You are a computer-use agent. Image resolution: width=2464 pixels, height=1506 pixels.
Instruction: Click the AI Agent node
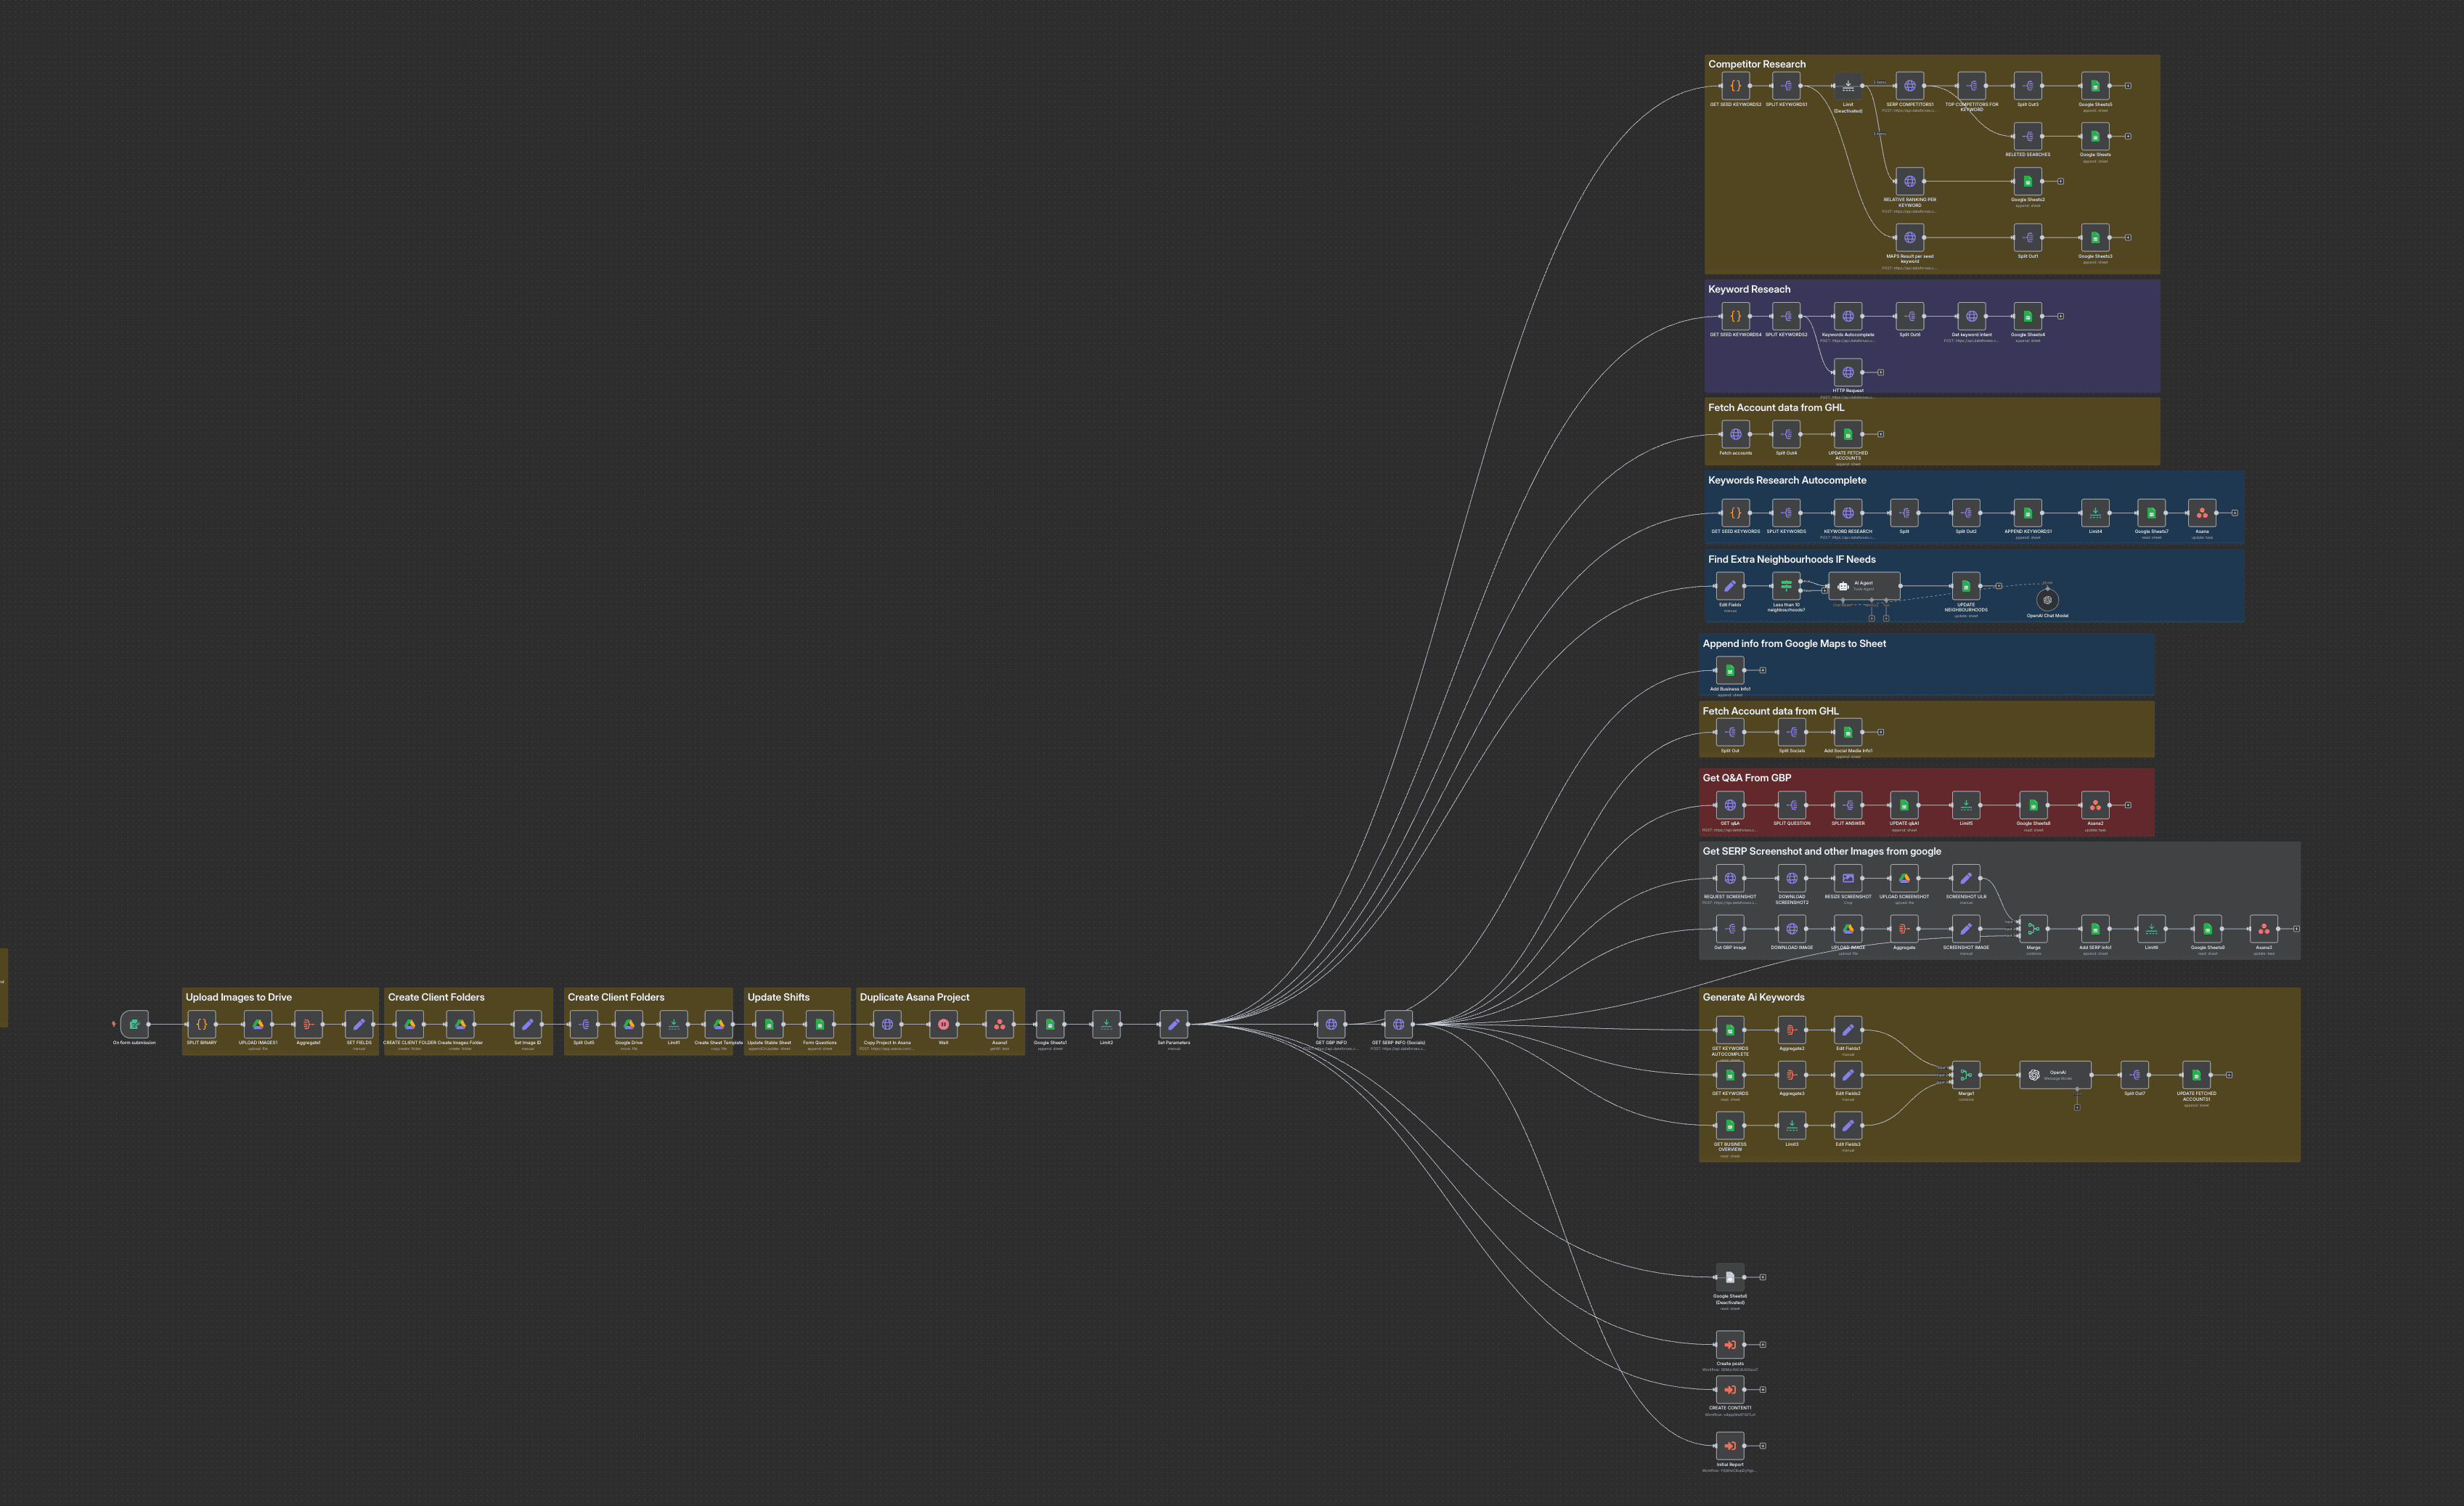pyautogui.click(x=1864, y=586)
